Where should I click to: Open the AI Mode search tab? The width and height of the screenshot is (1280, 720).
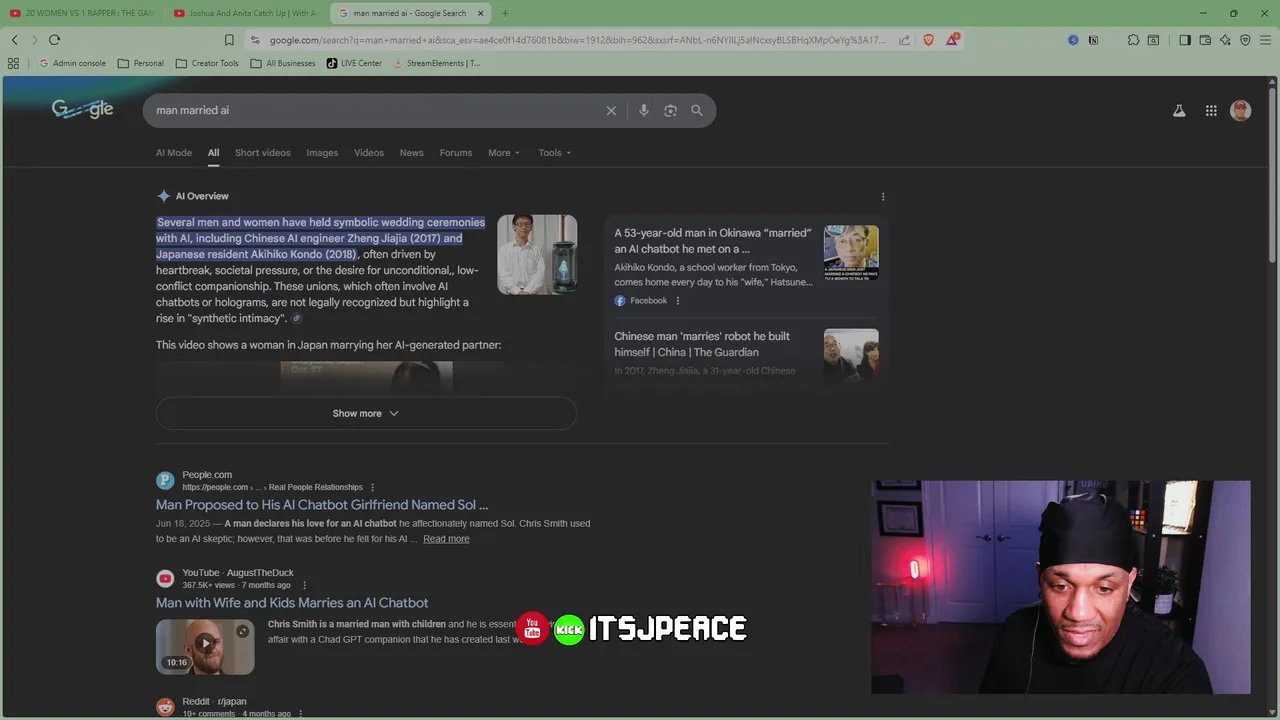click(174, 153)
